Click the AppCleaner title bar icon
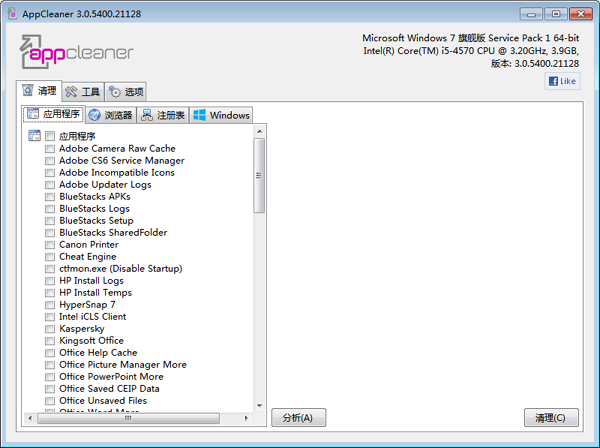Image resolution: width=600 pixels, height=448 pixels. pyautogui.click(x=12, y=14)
